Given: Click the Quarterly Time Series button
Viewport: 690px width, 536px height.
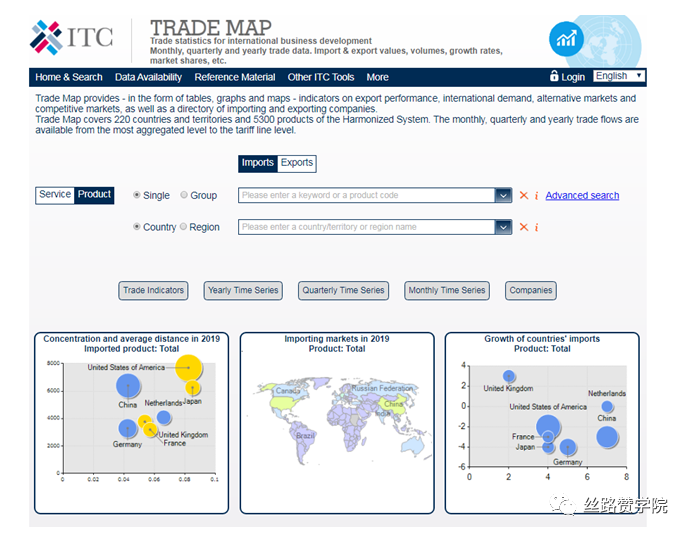Looking at the screenshot, I should pos(343,290).
